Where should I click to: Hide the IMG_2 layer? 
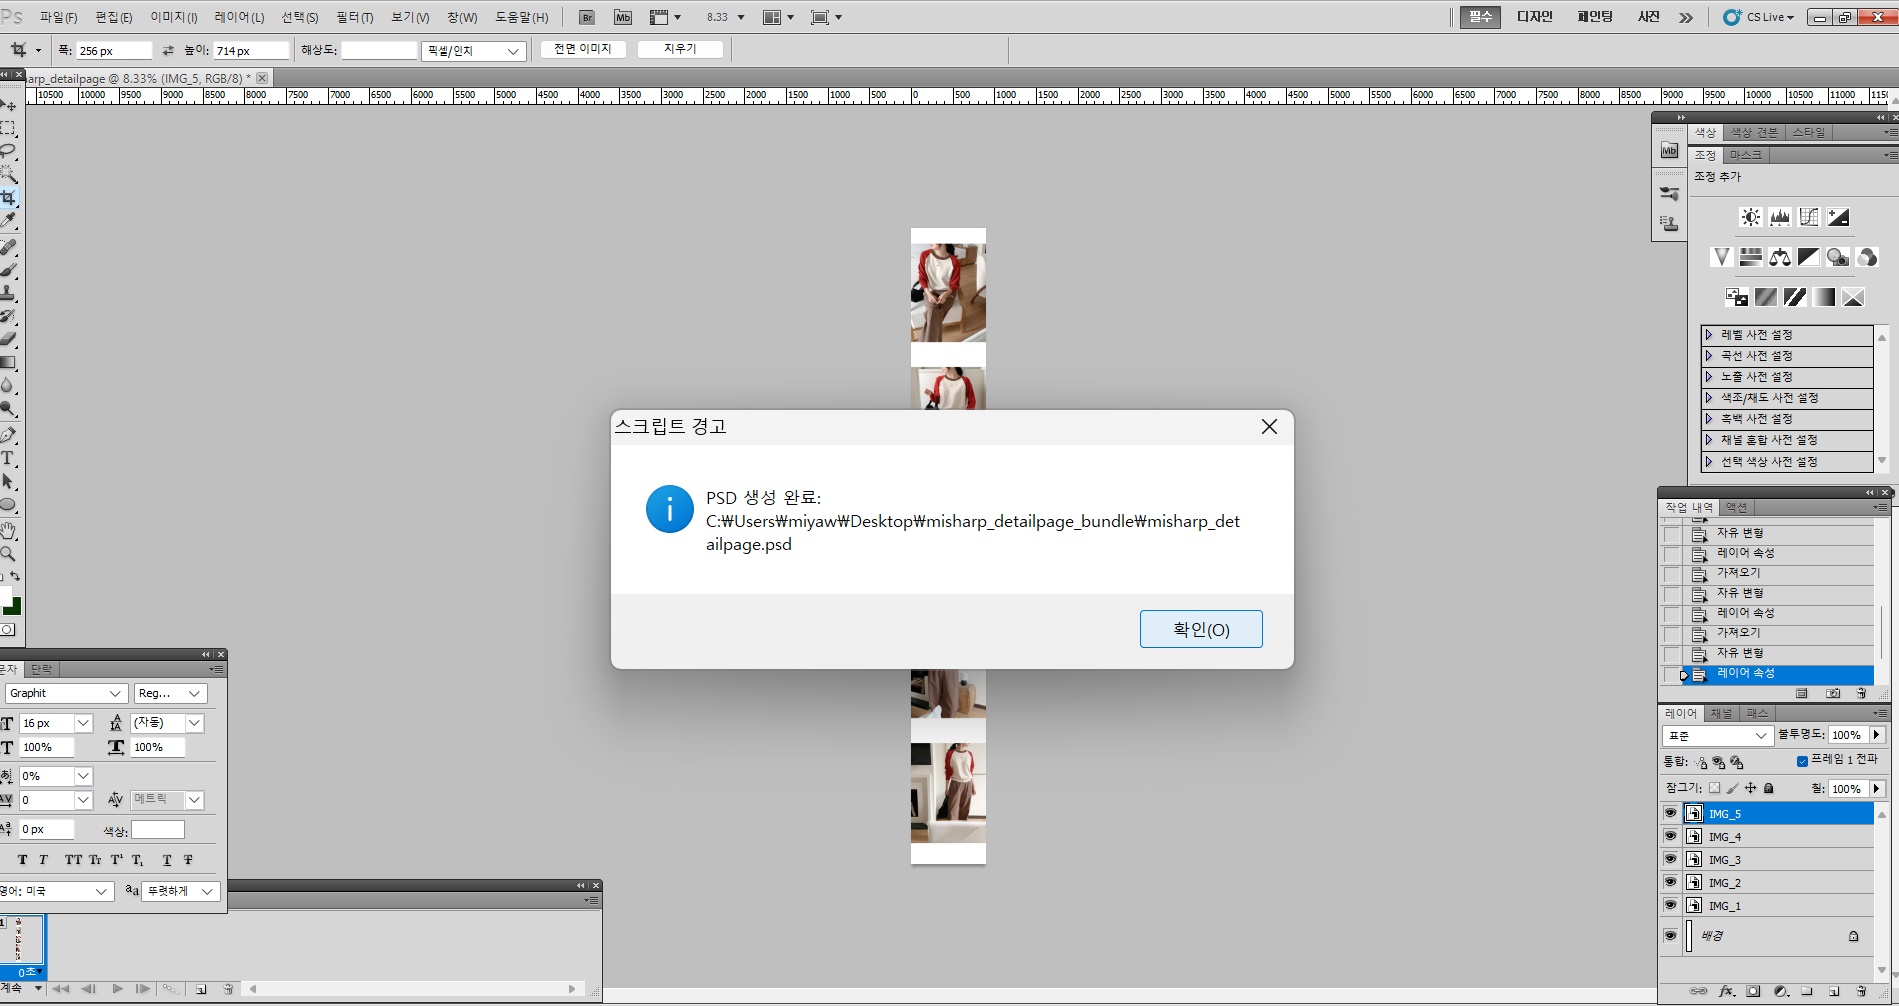point(1670,882)
